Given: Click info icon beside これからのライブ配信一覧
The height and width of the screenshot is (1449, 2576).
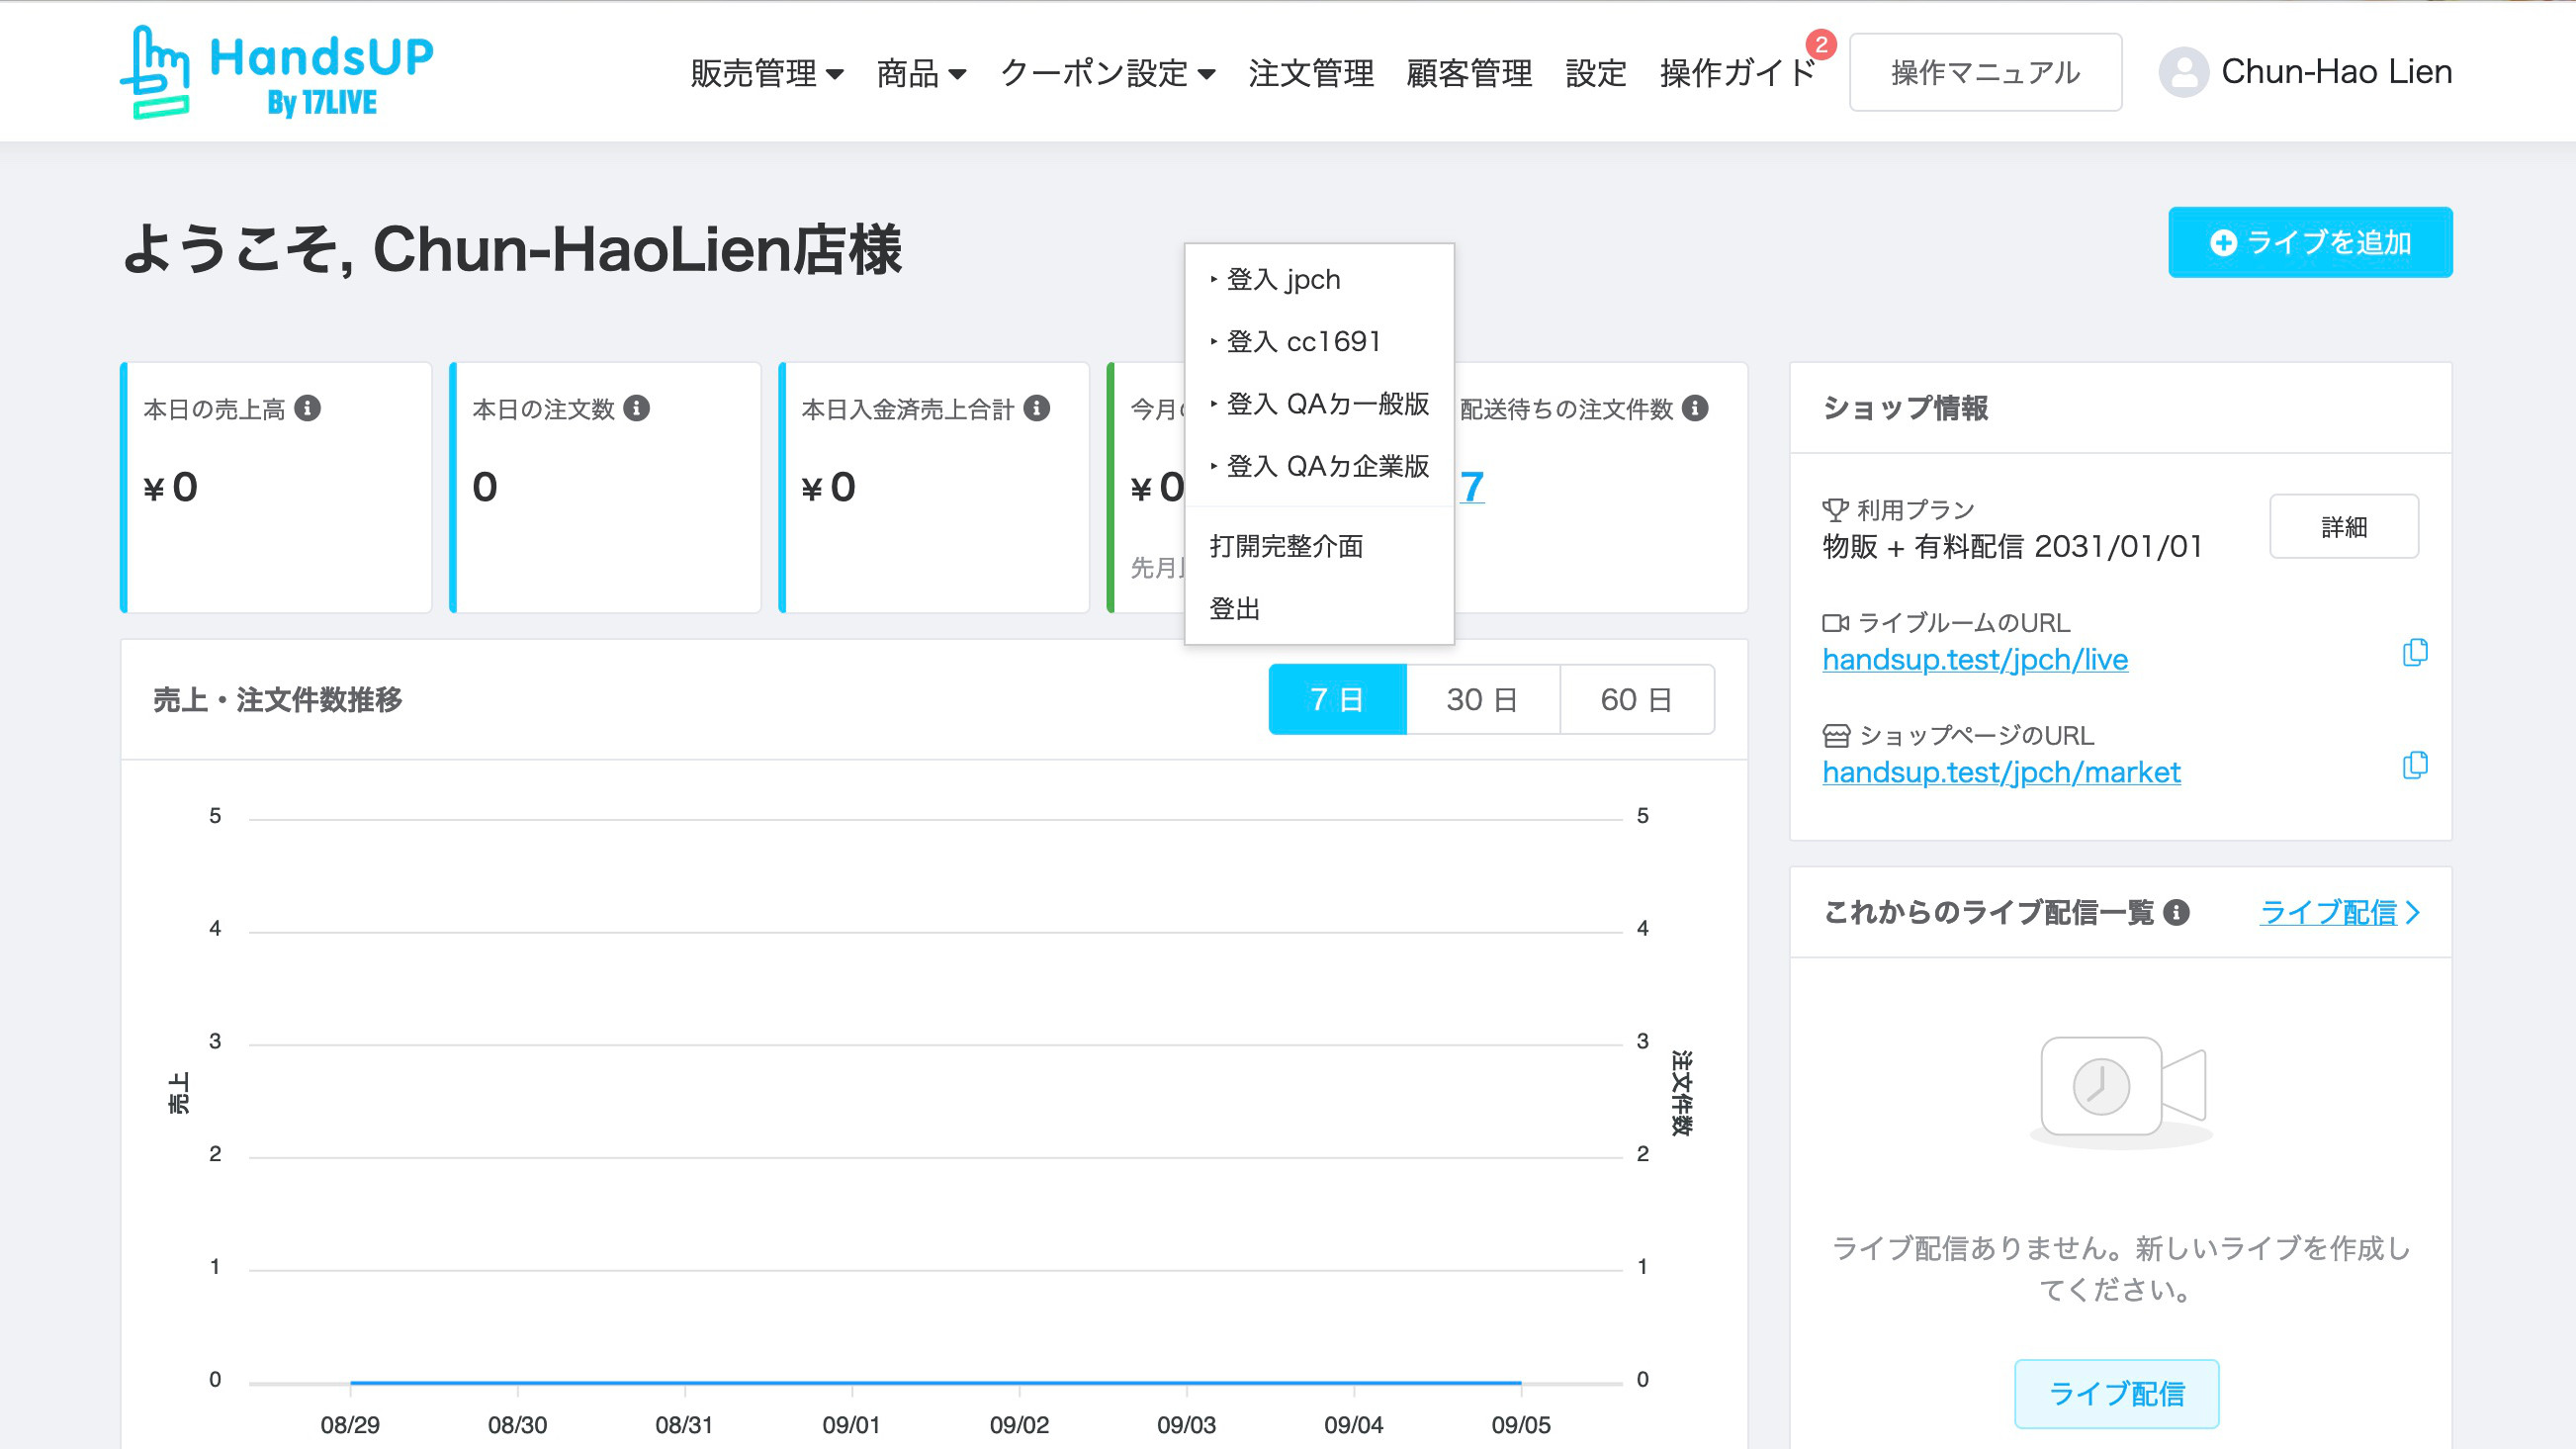Looking at the screenshot, I should tap(2176, 912).
